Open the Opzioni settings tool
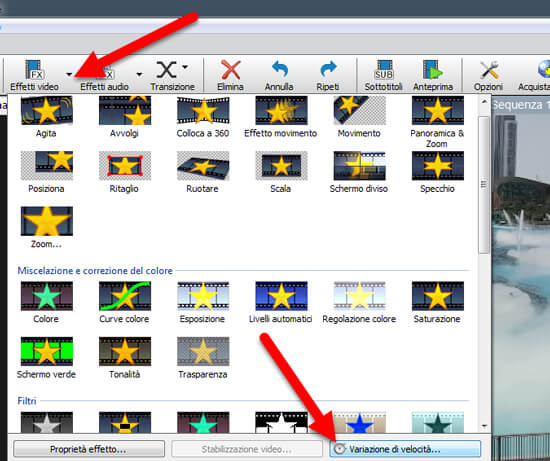 click(489, 75)
